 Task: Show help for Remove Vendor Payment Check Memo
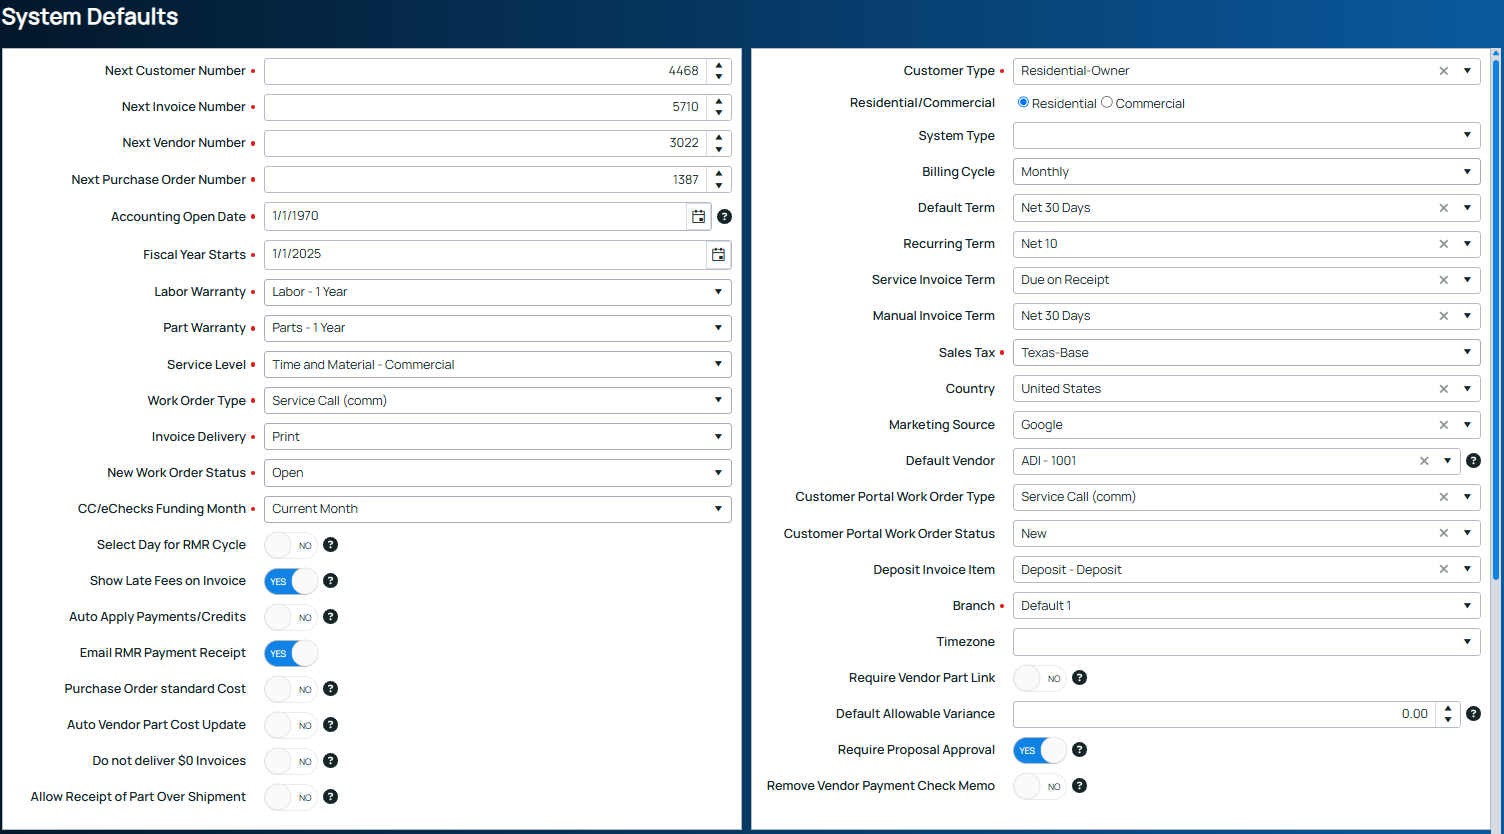pos(1079,786)
